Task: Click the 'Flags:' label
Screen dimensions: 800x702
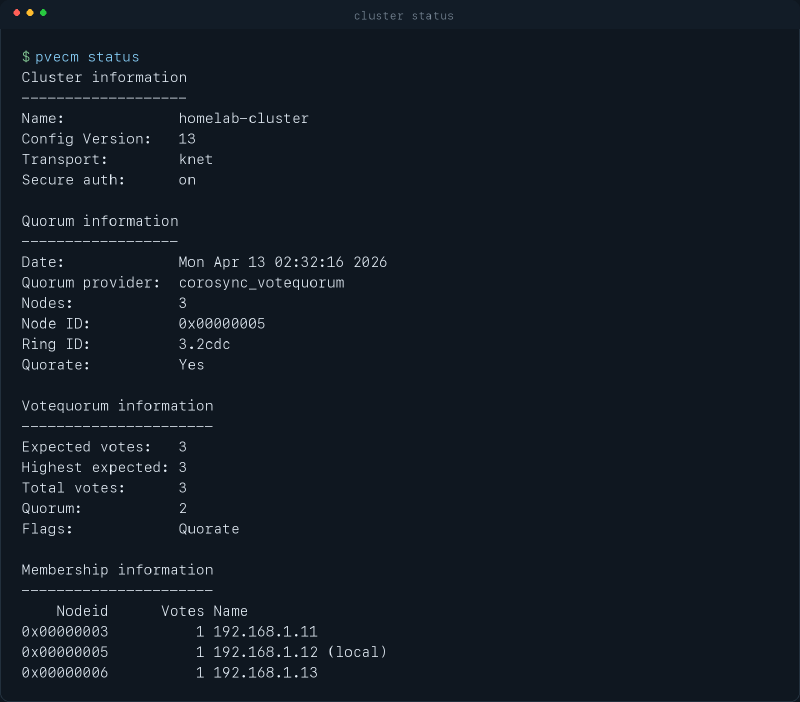Action: [47, 529]
